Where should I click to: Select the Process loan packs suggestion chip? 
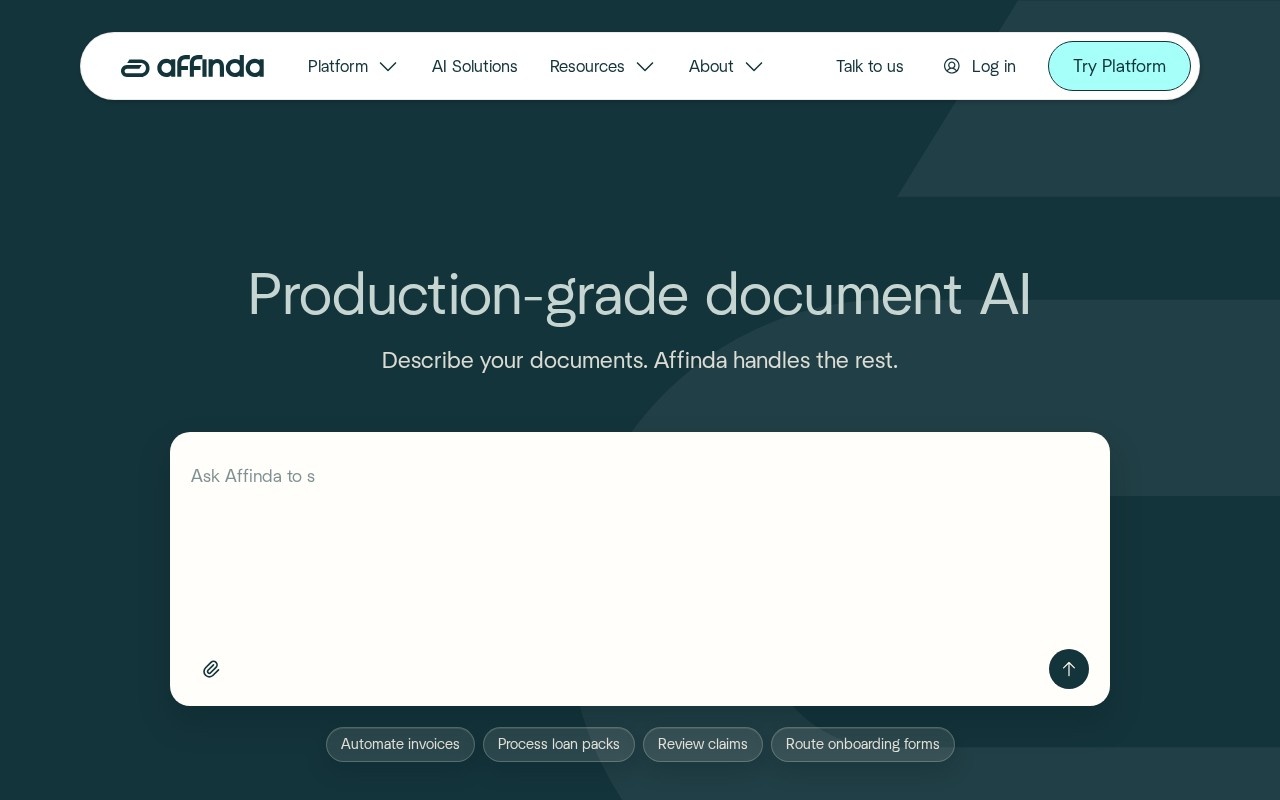[559, 744]
